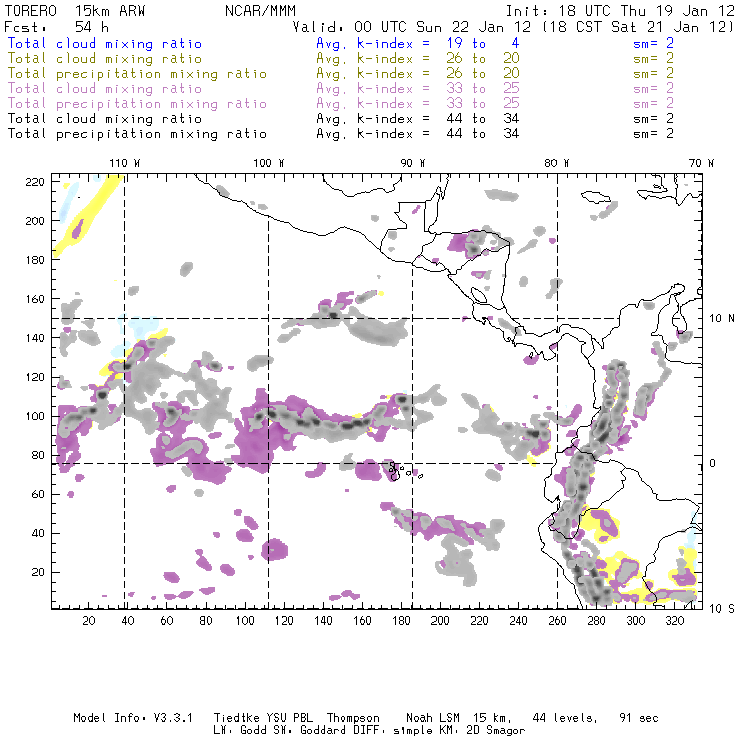
Task: Click the '90 W' longitude label
Action: [412, 163]
